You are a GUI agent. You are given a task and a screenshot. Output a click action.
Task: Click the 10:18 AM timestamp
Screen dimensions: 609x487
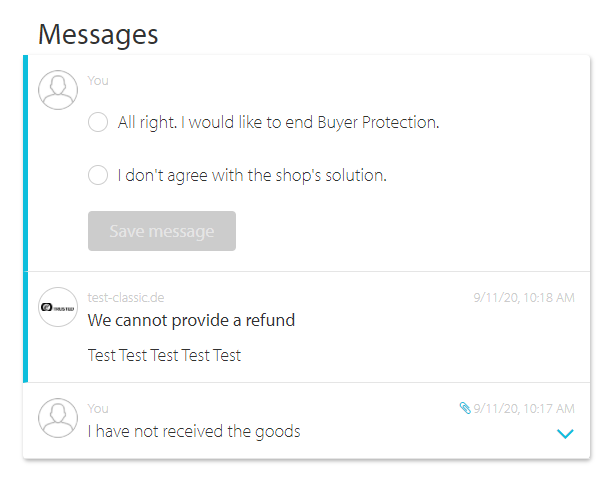pyautogui.click(x=524, y=297)
